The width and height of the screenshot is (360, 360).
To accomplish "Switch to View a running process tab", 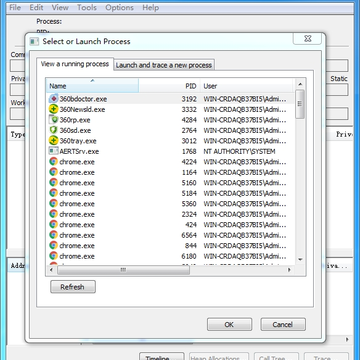I will point(75,64).
